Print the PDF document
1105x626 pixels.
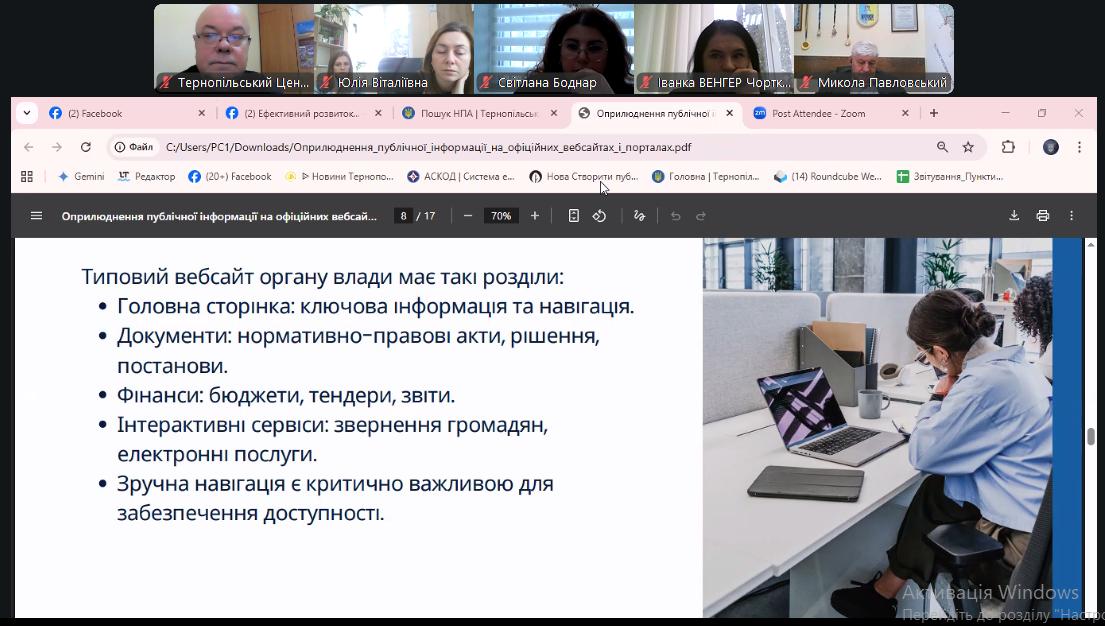coord(1043,215)
